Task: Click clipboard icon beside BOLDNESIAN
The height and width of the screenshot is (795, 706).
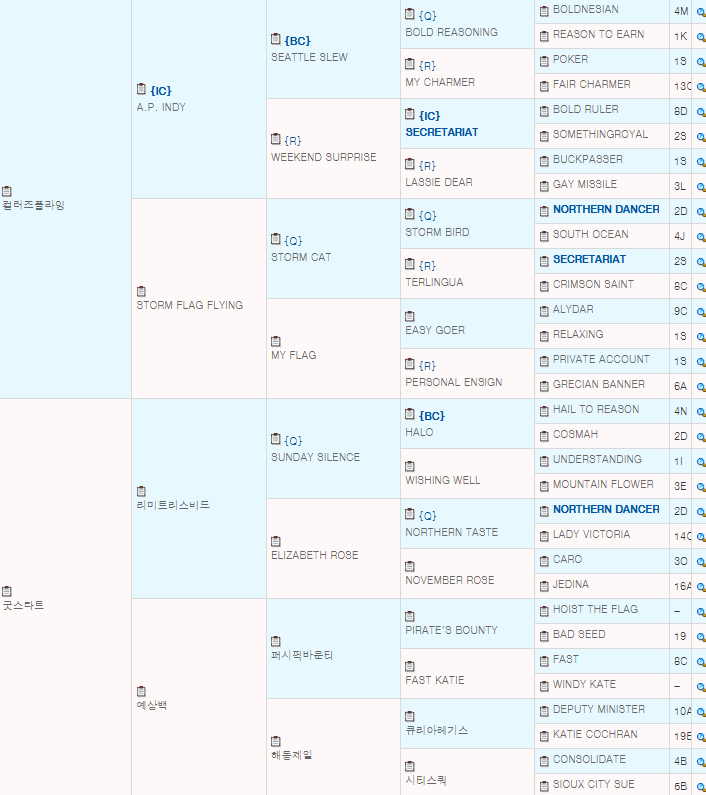Action: tap(544, 11)
